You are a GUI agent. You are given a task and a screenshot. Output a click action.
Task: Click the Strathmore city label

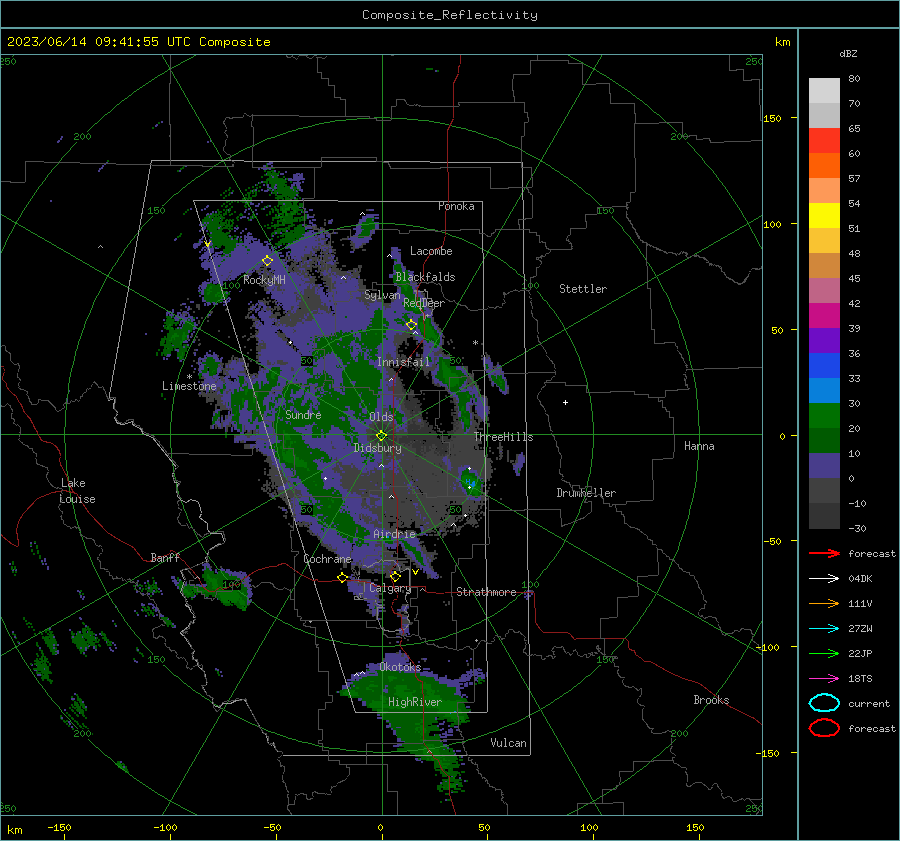(x=486, y=592)
